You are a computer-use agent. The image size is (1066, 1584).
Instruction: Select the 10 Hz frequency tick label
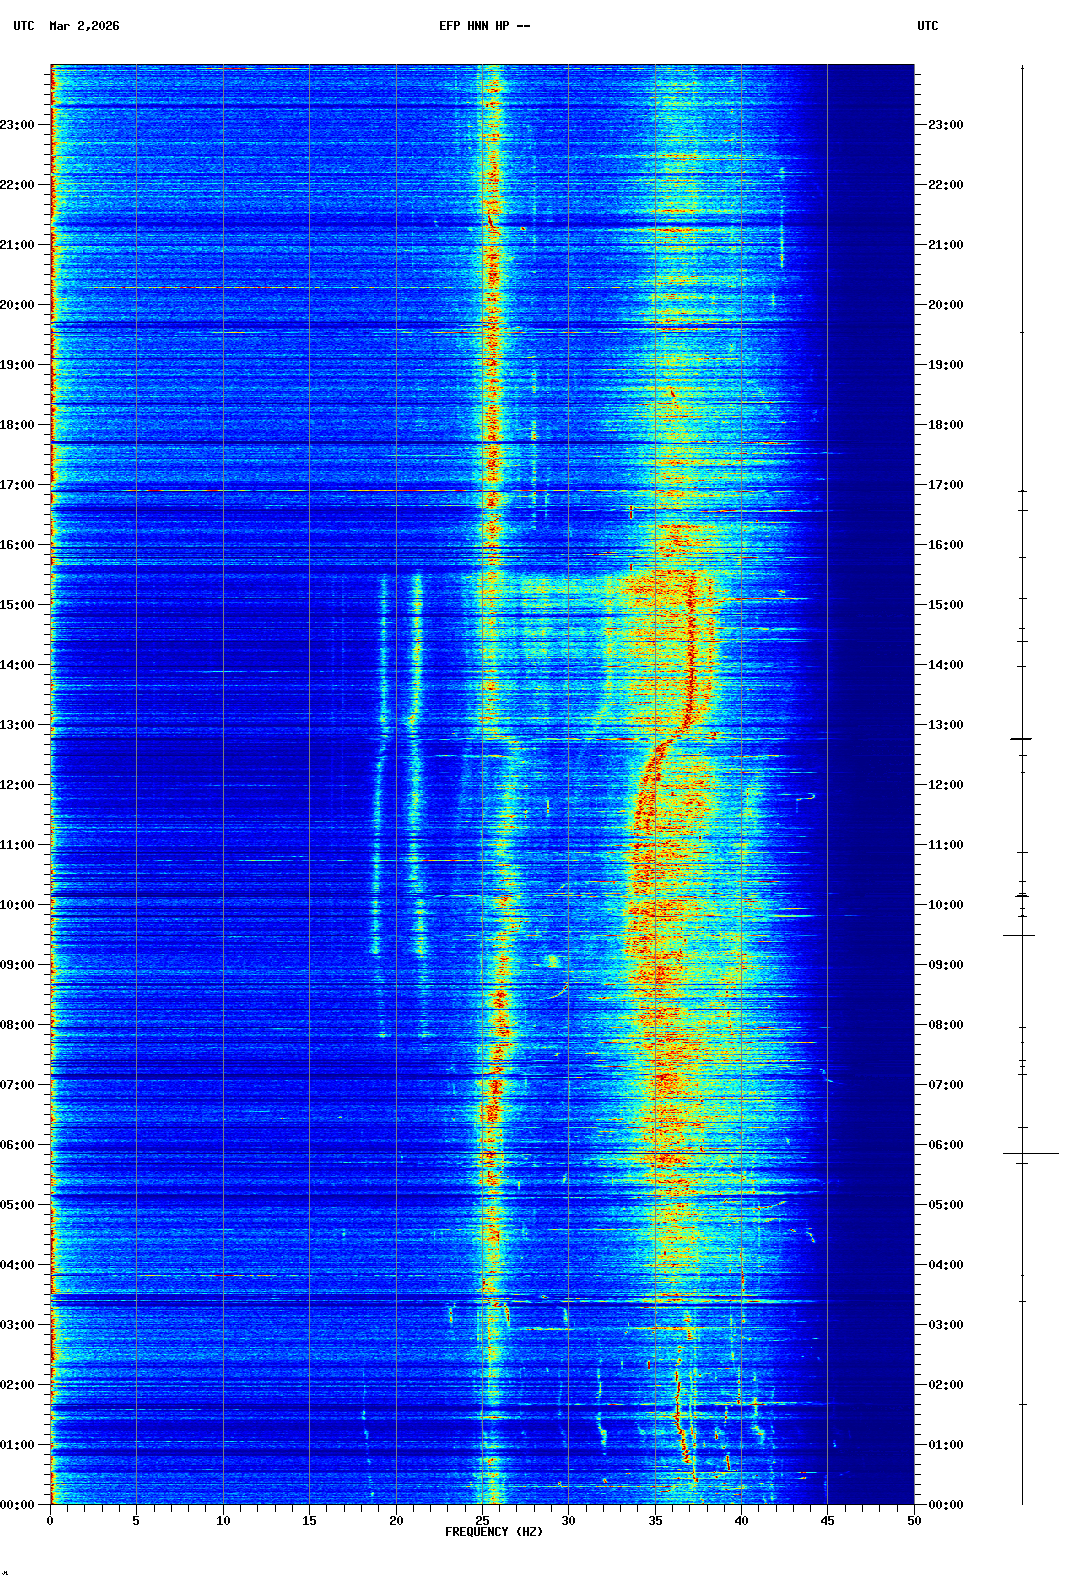[x=223, y=1520]
